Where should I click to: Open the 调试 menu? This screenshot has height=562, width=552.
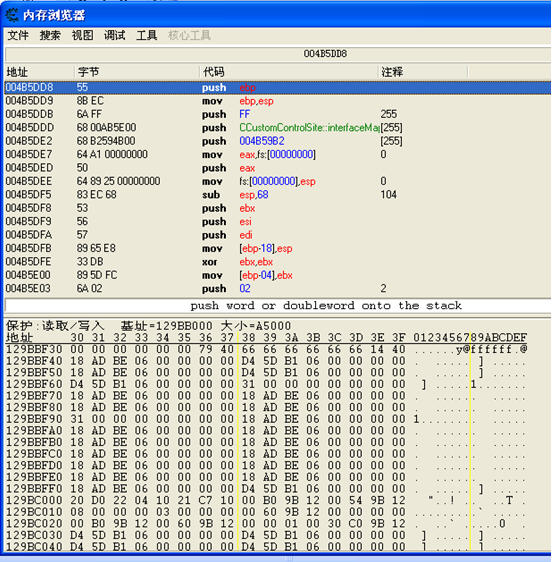coord(115,35)
